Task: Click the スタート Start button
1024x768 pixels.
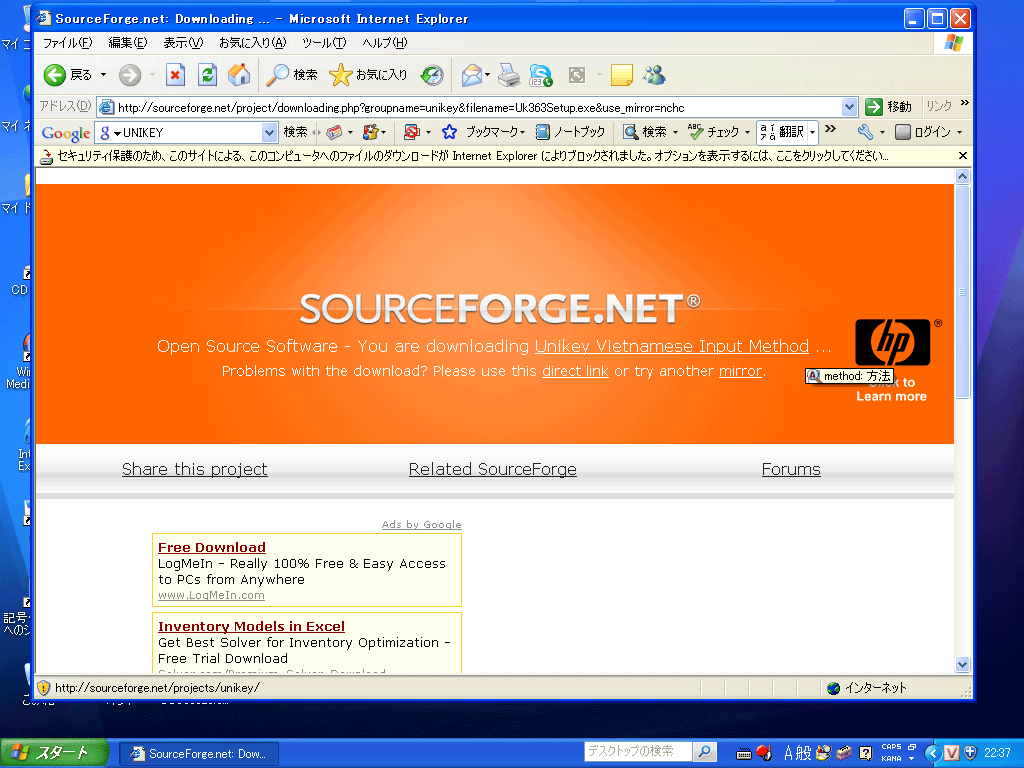Action: pos(55,753)
